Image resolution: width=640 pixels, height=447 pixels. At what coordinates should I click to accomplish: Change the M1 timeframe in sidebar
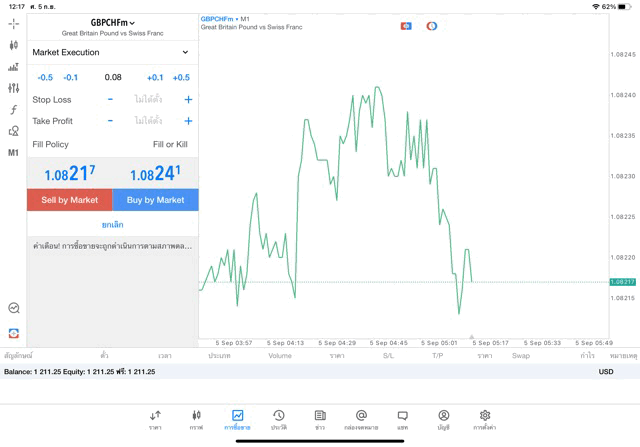[14, 153]
